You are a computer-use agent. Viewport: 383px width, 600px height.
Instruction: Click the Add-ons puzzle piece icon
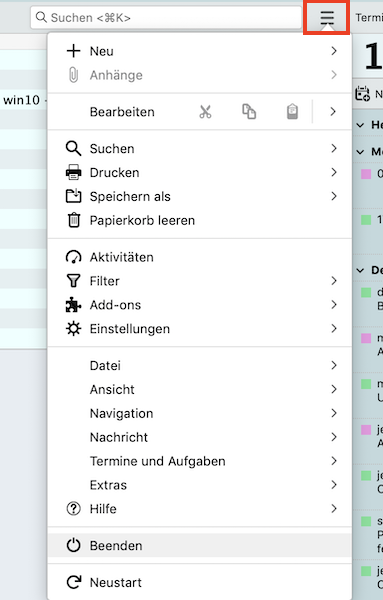(x=73, y=305)
